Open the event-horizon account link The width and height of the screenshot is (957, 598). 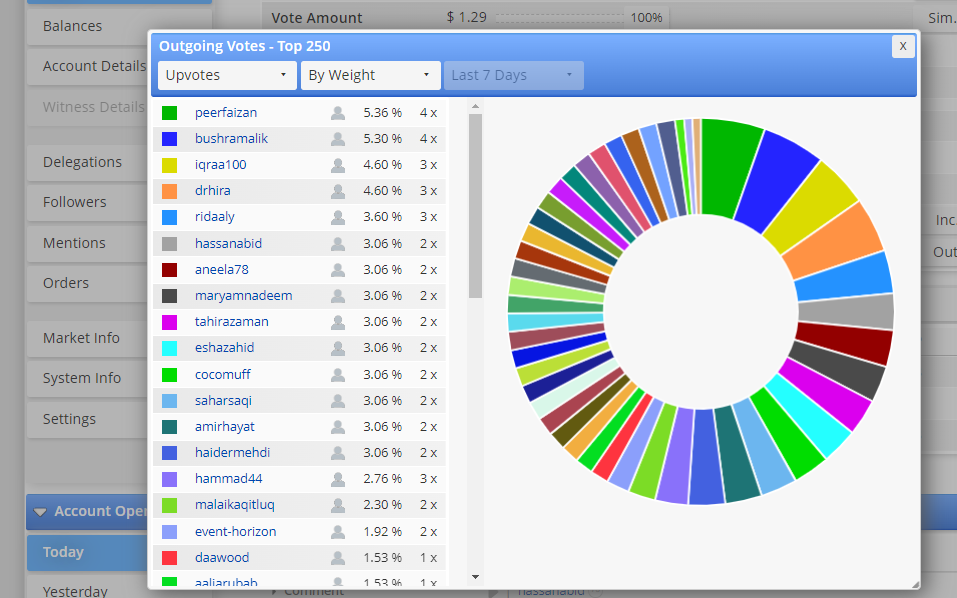pyautogui.click(x=236, y=532)
